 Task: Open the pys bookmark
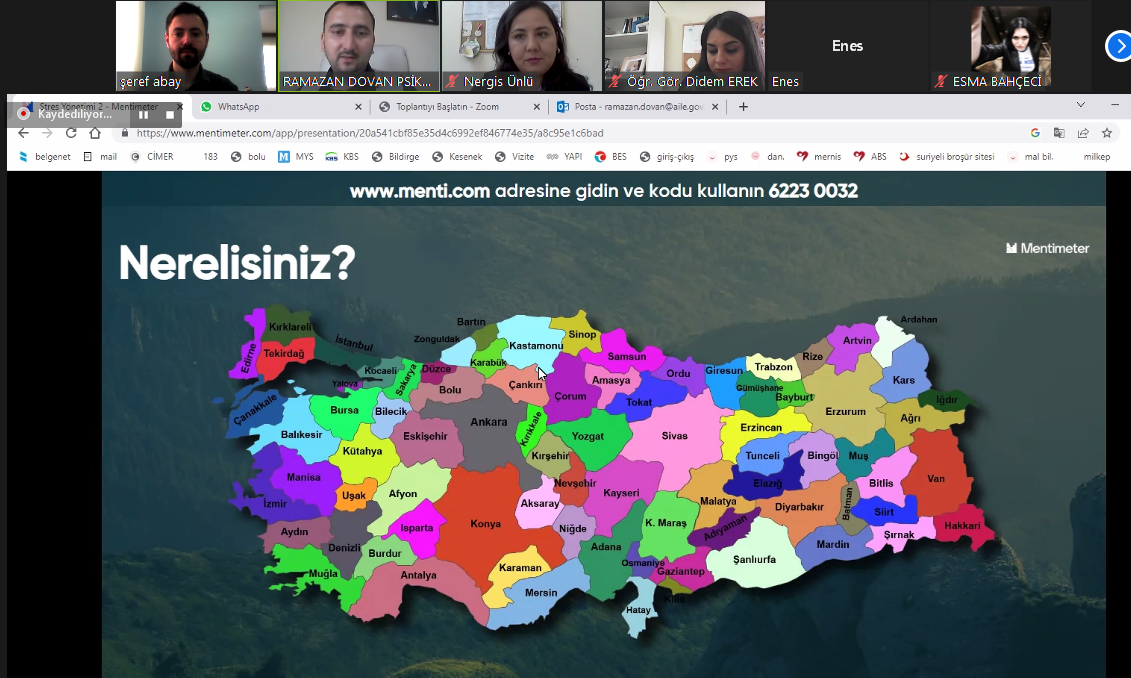(x=723, y=157)
